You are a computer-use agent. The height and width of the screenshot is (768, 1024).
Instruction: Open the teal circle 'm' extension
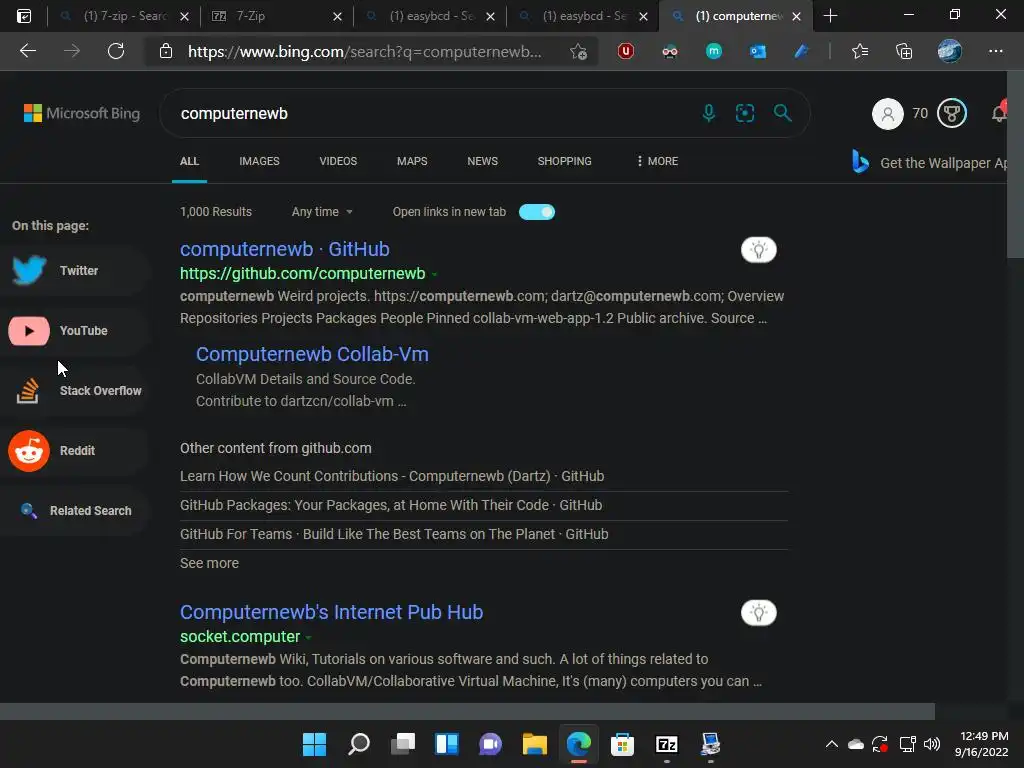(x=714, y=51)
